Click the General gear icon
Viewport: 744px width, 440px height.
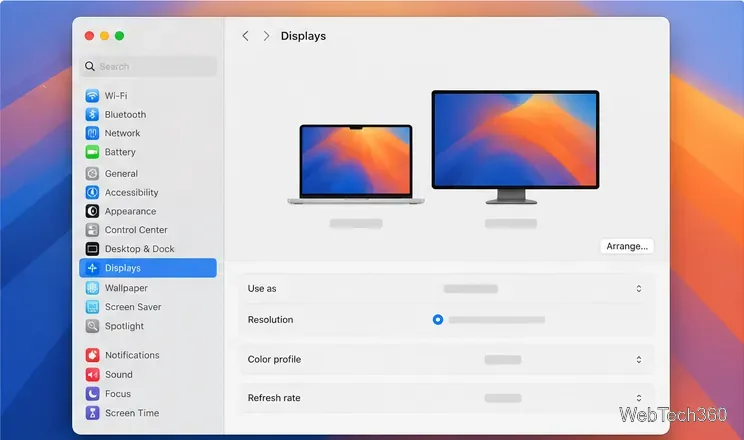tap(92, 173)
